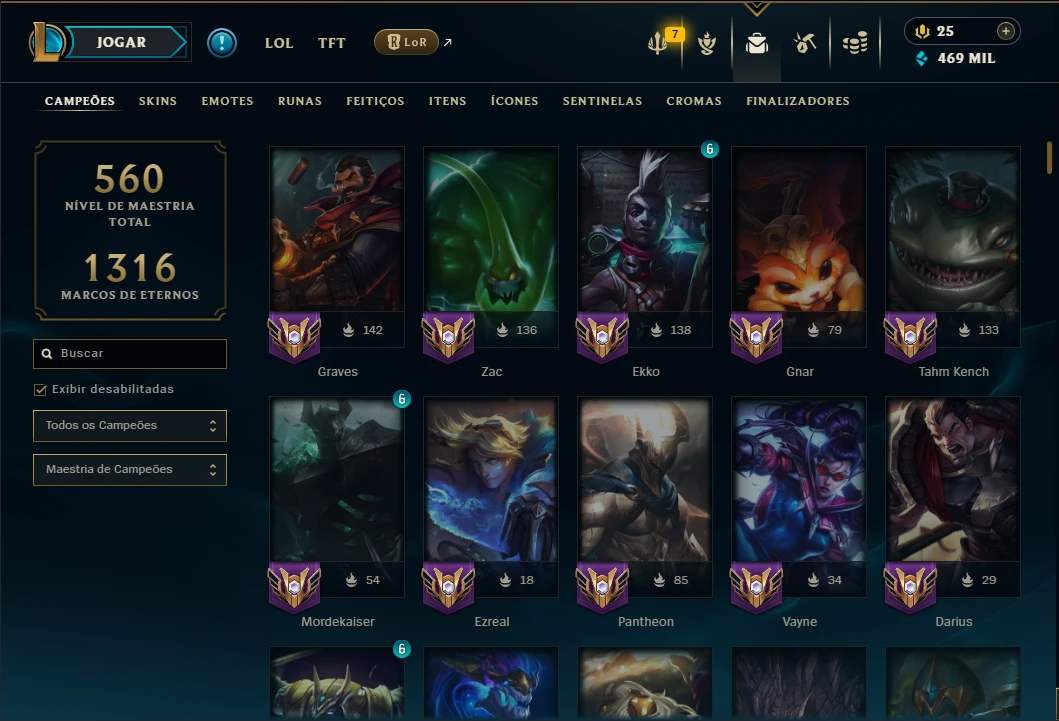Open the notifications alert icon

222,43
